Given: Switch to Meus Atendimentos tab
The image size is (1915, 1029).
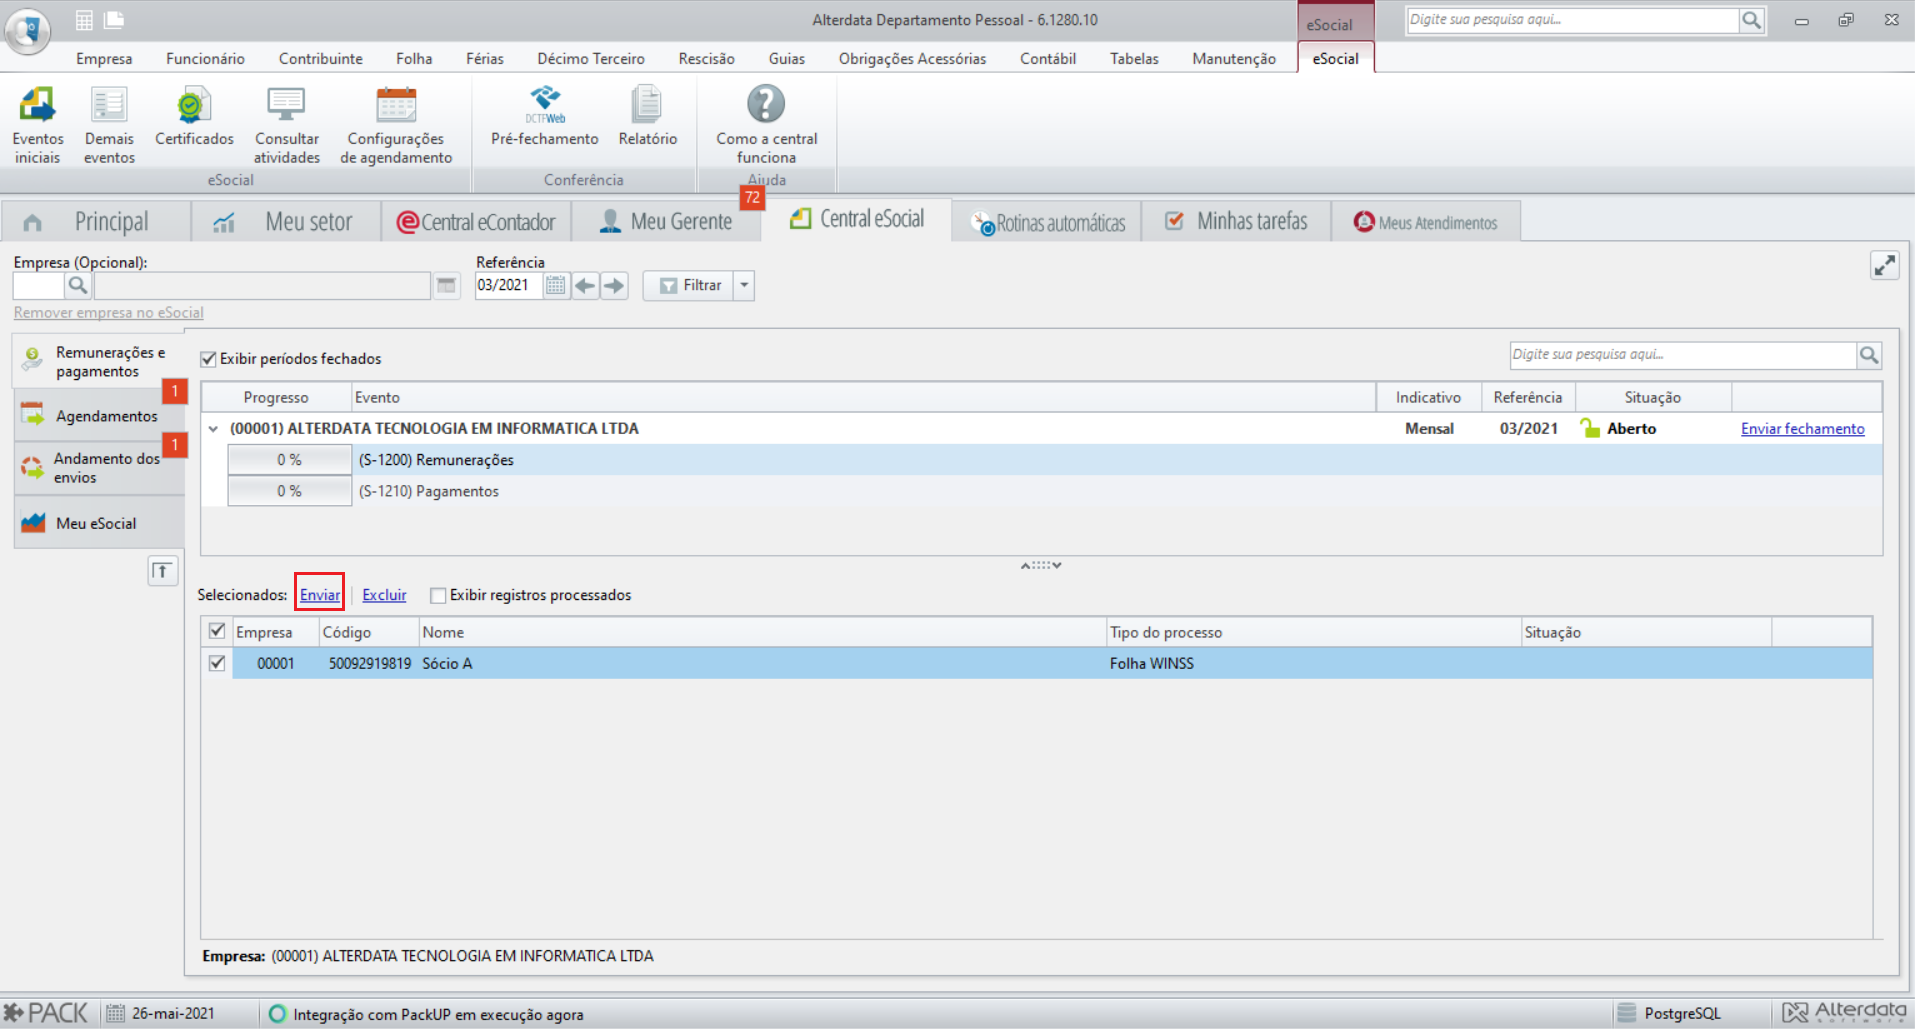Looking at the screenshot, I should pos(1426,222).
